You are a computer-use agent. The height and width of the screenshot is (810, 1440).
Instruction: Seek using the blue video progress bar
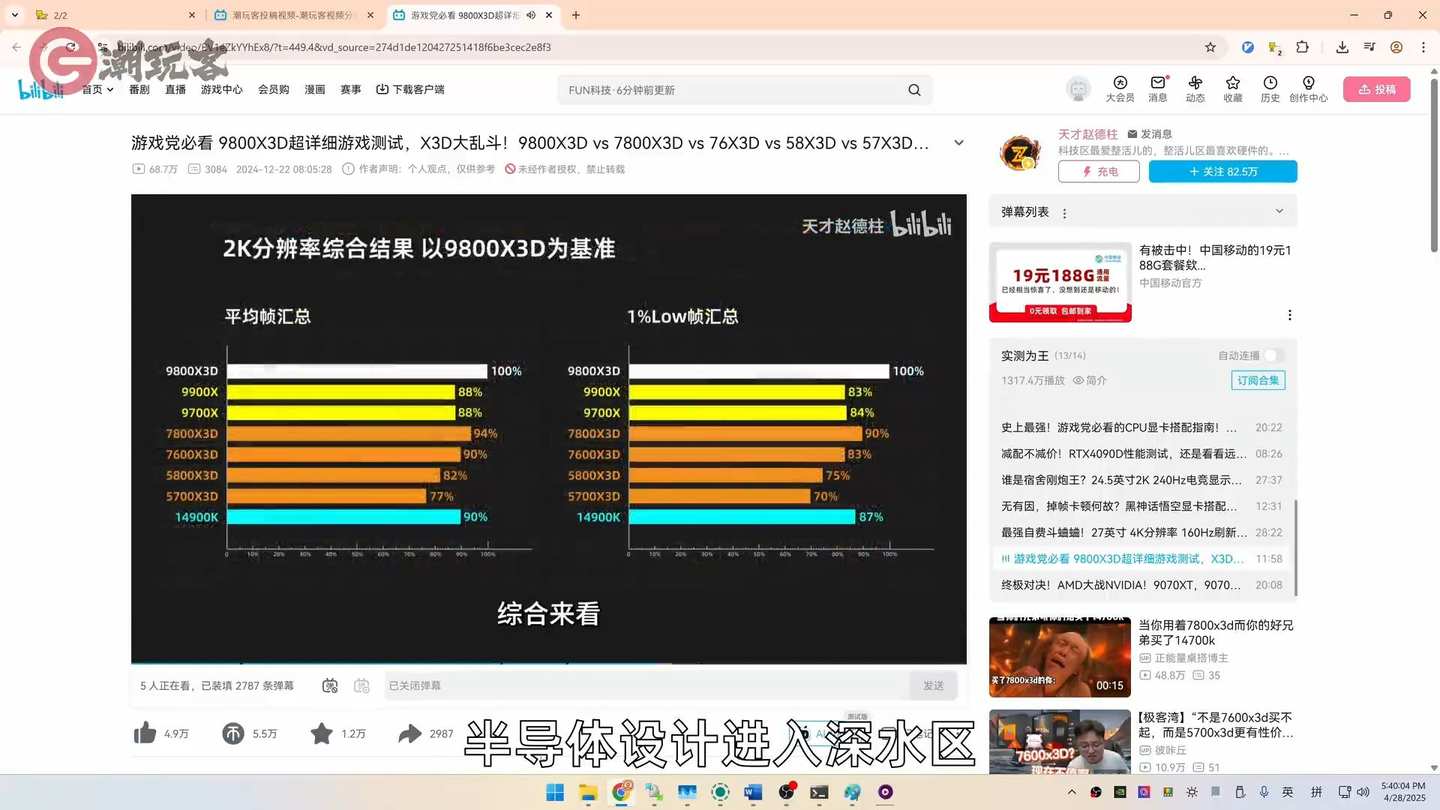[548, 663]
